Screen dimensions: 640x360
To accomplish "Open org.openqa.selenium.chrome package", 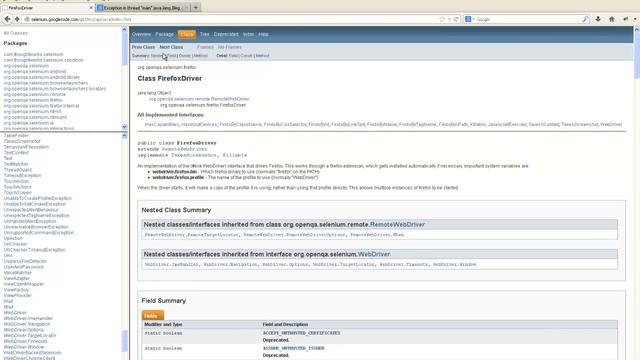I will (35, 94).
